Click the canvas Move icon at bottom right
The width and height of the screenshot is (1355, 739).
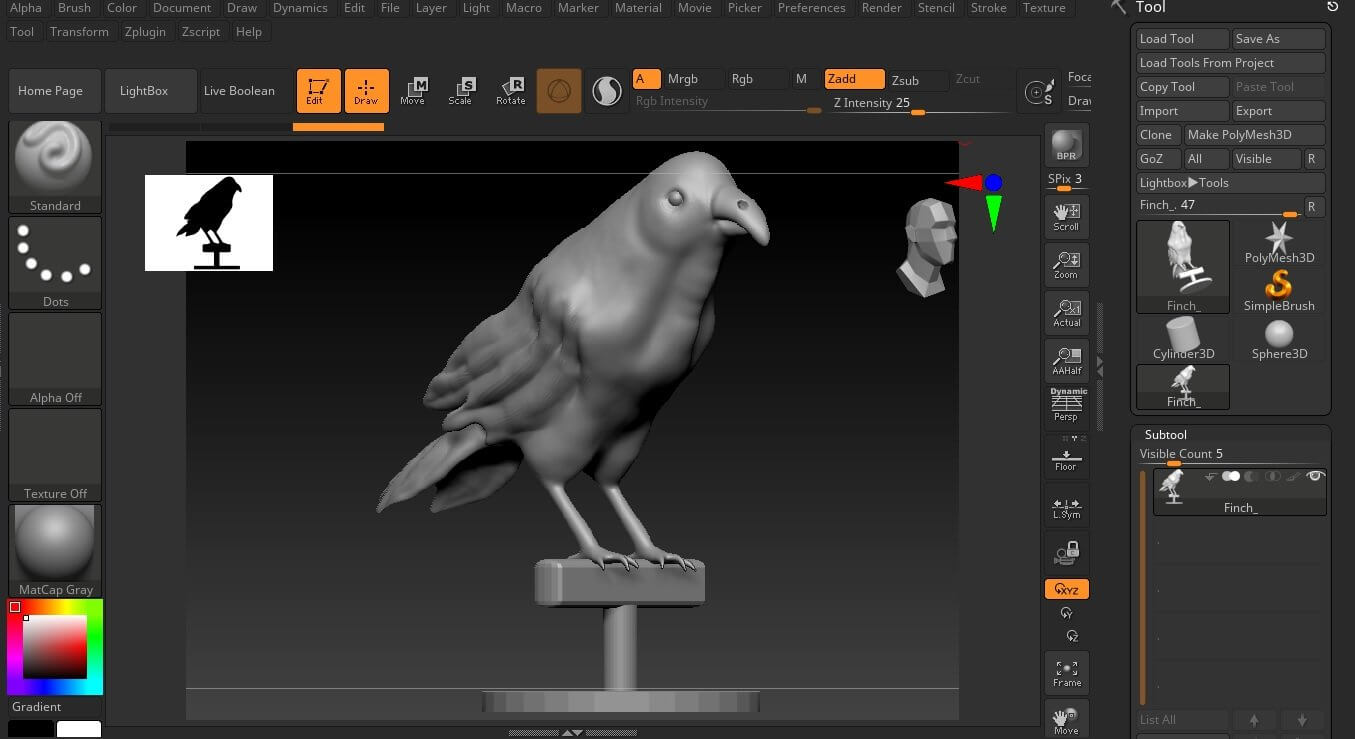coord(1066,720)
